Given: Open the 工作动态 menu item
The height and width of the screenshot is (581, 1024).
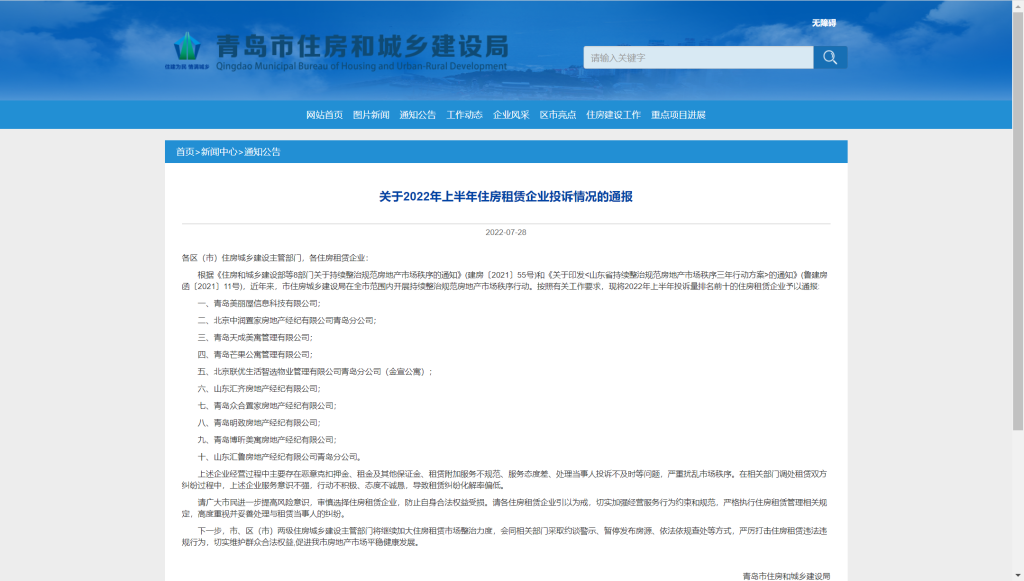Looking at the screenshot, I should pos(464,115).
